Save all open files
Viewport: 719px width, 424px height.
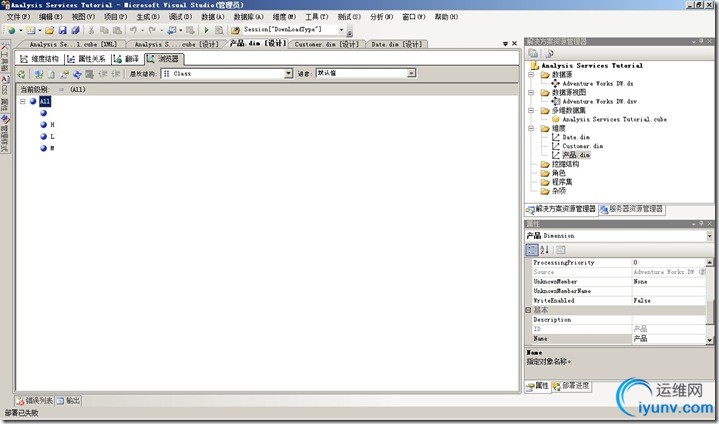click(75, 30)
